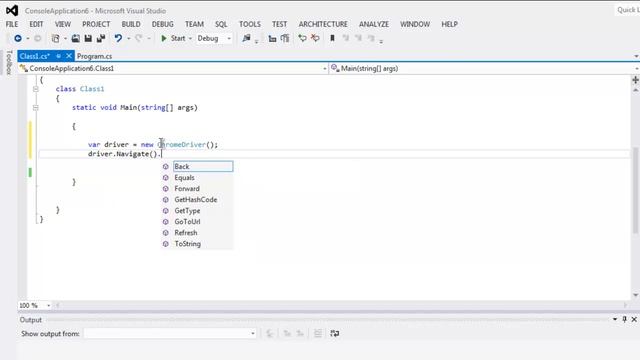Toggle the bookmark toolbar icon

pos(332,38)
